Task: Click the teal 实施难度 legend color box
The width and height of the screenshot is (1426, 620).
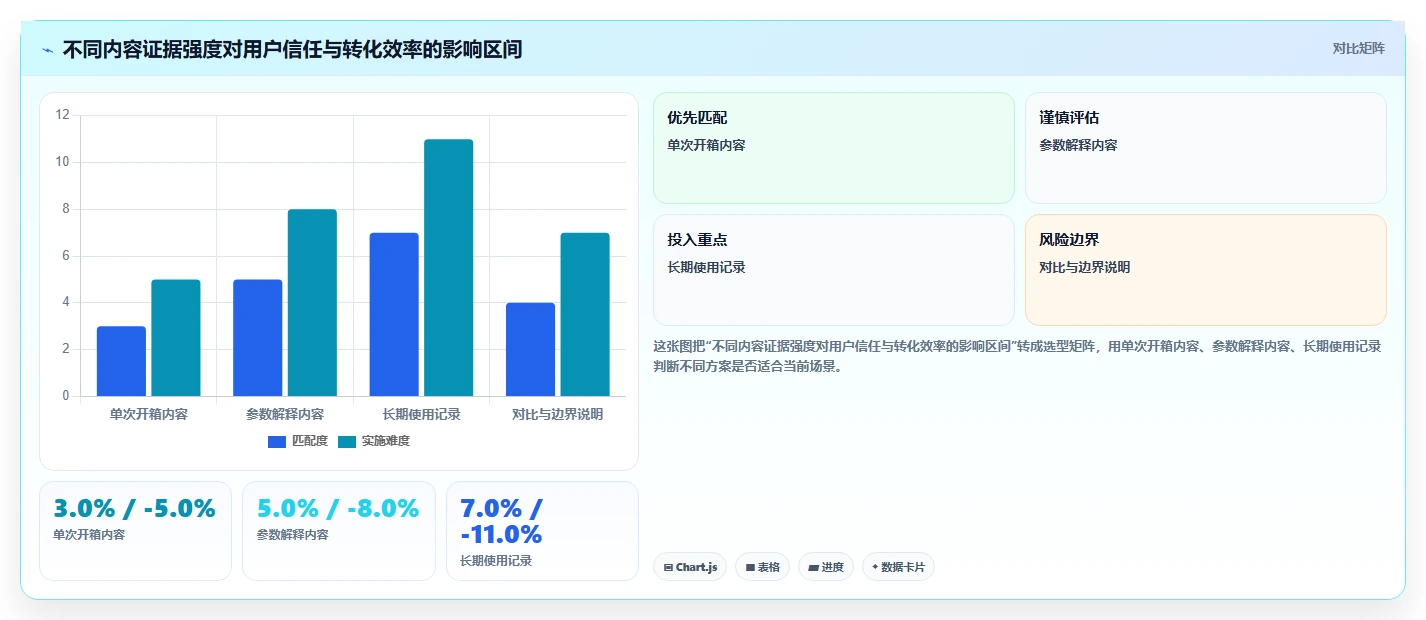Action: [x=347, y=441]
